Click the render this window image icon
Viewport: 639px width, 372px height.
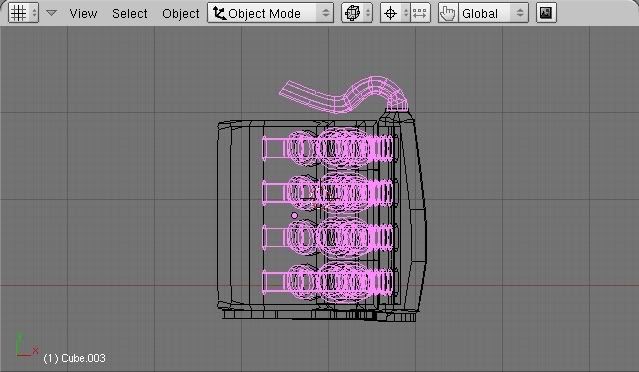[546, 13]
